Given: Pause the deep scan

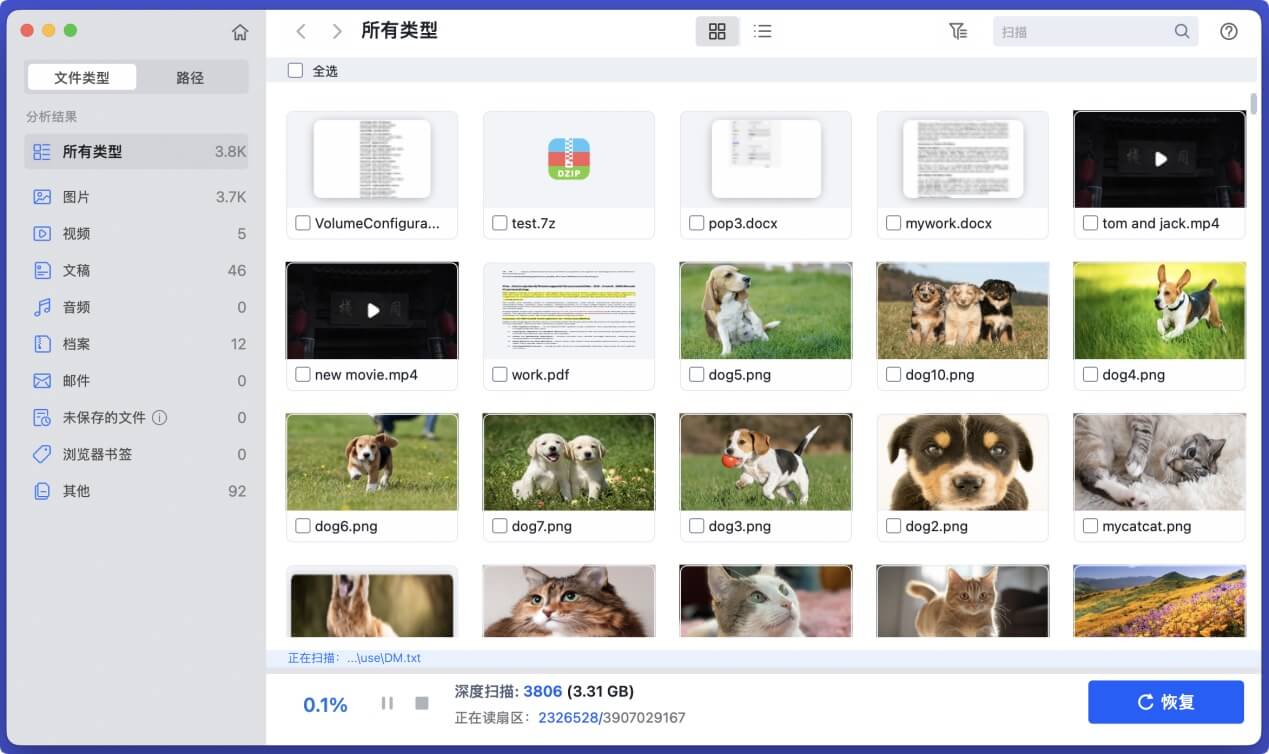Looking at the screenshot, I should [x=387, y=702].
